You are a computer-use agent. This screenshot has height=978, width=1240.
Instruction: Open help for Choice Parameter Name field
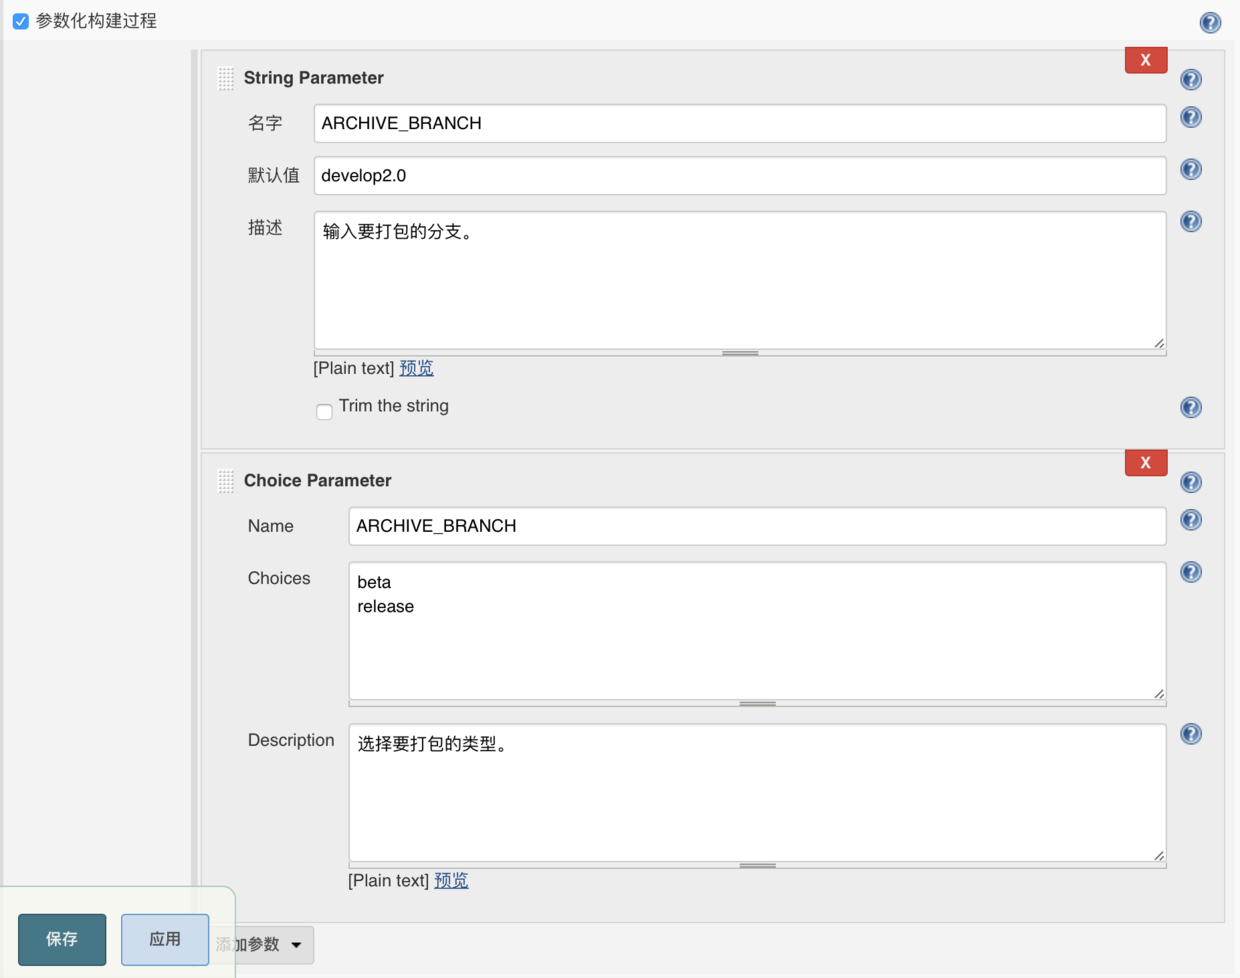(1190, 520)
